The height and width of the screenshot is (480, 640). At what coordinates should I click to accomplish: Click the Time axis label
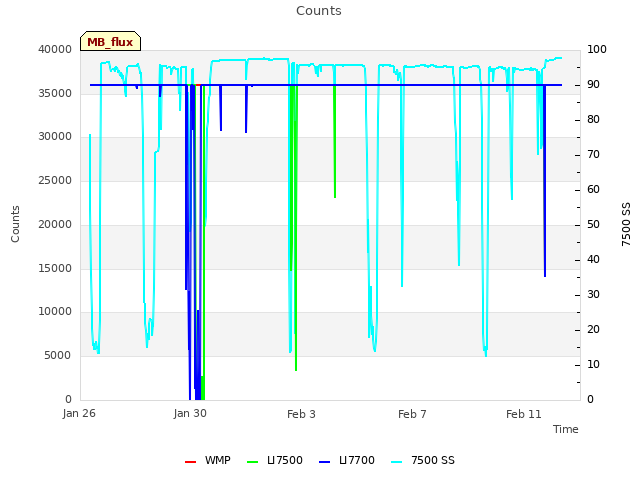coord(566,429)
